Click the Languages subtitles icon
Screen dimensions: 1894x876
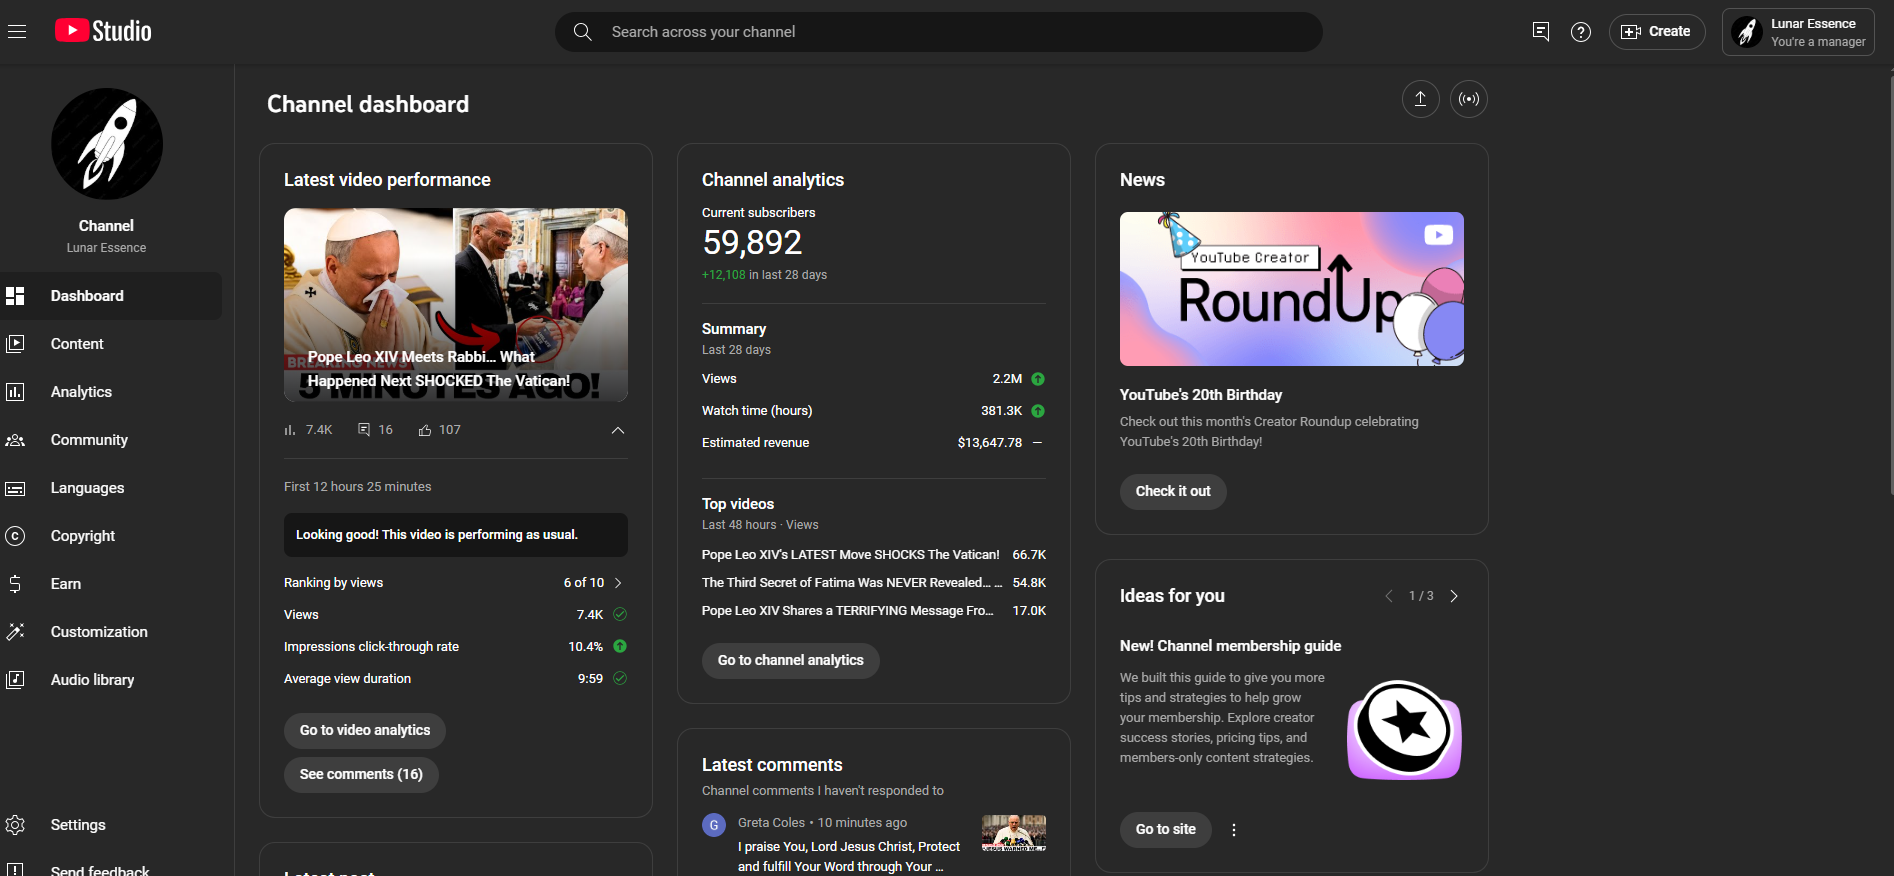coord(15,488)
